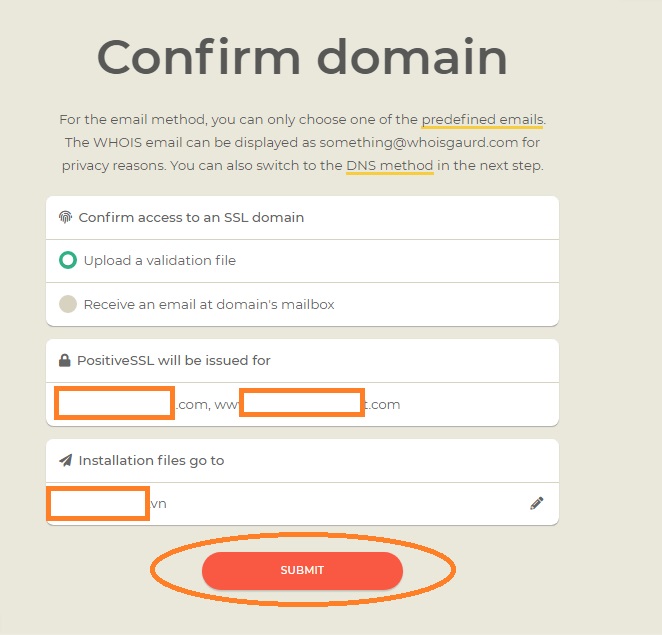Click the Upload a validation file label text
Image resolution: width=662 pixels, height=635 pixels.
pyautogui.click(x=160, y=261)
